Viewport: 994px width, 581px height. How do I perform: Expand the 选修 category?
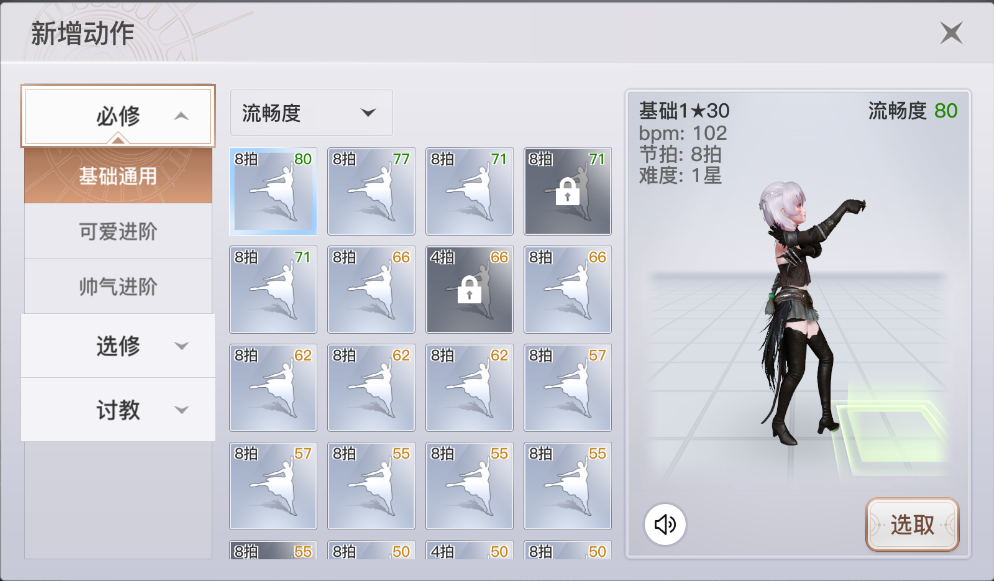click(118, 346)
